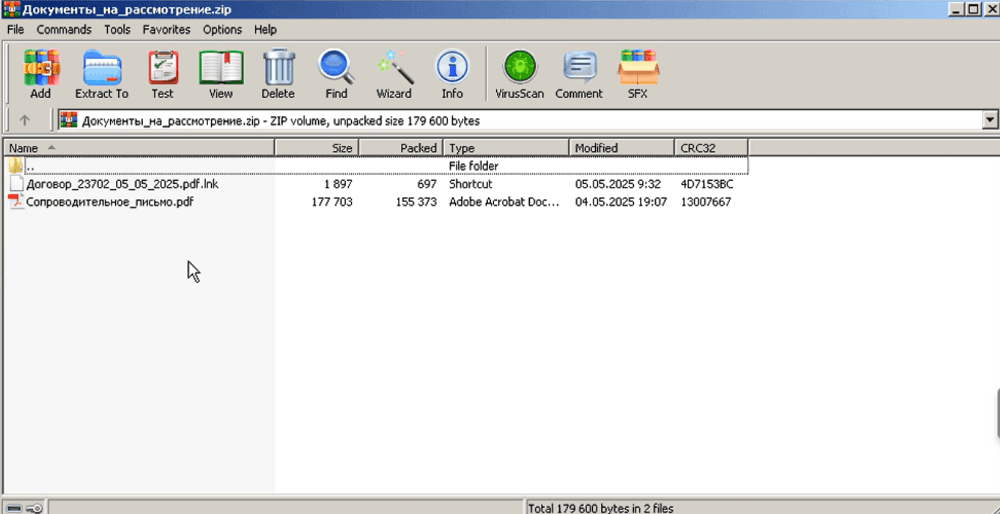1000x514 pixels.
Task: Click the Extract To toolbar icon
Action: (x=101, y=74)
